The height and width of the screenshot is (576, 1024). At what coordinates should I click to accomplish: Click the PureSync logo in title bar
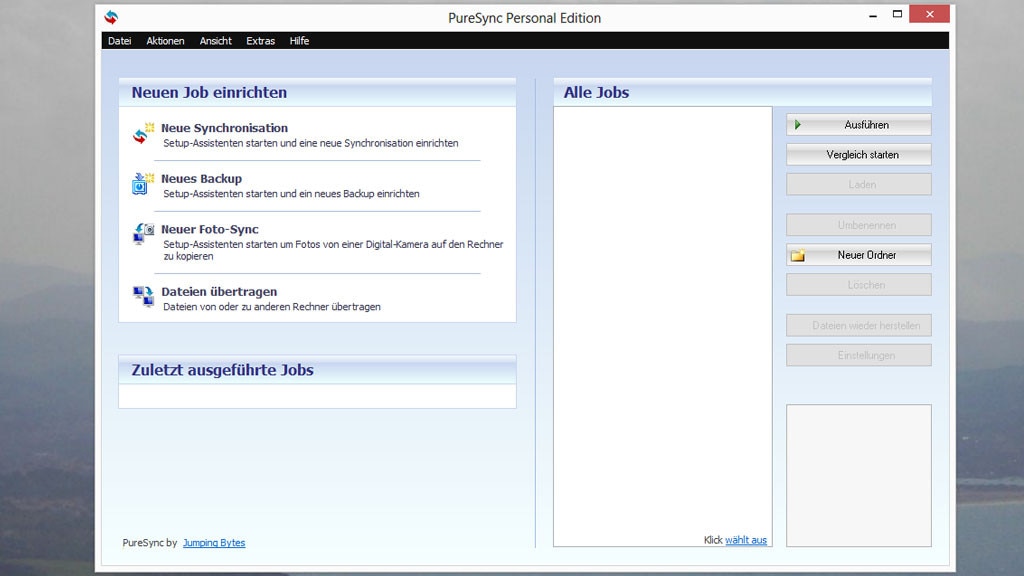[x=112, y=17]
